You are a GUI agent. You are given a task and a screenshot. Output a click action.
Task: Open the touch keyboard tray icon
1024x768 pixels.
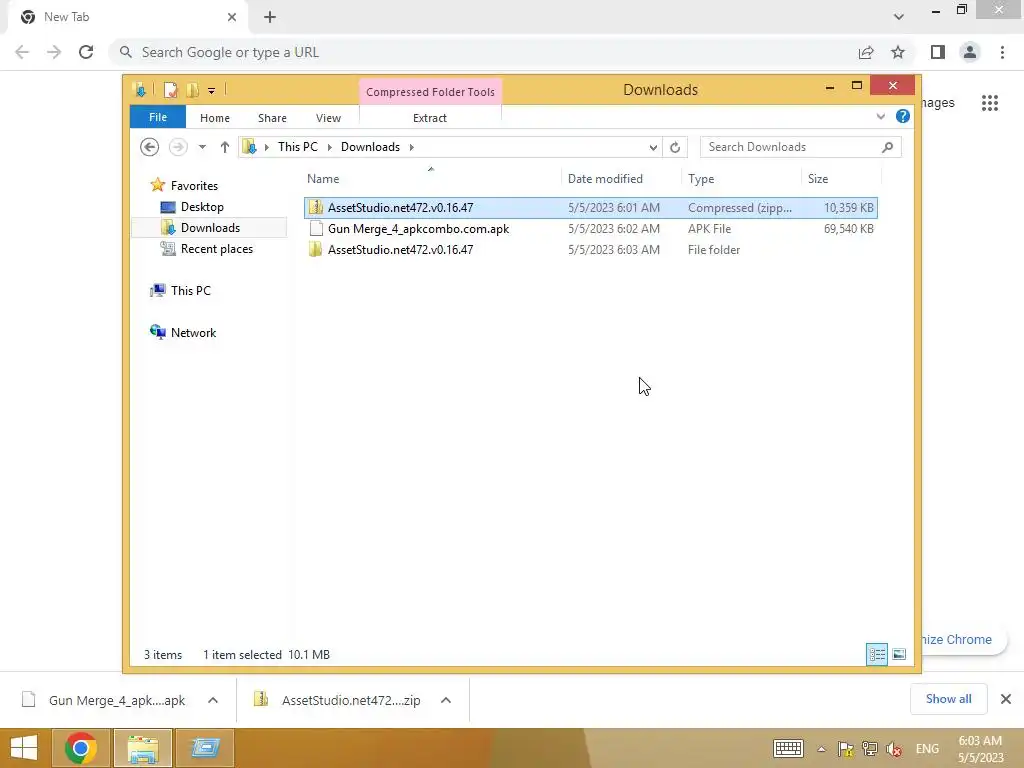tap(788, 748)
